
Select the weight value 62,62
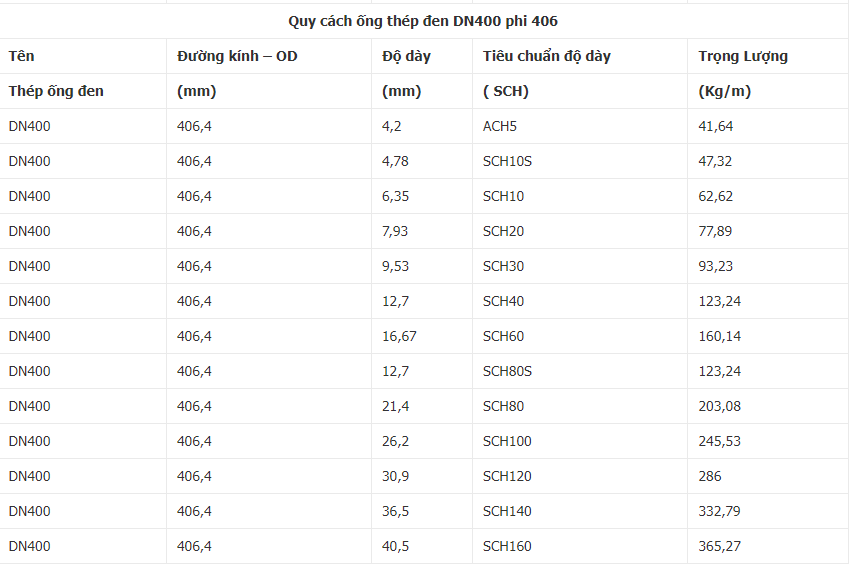pyautogui.click(x=715, y=196)
